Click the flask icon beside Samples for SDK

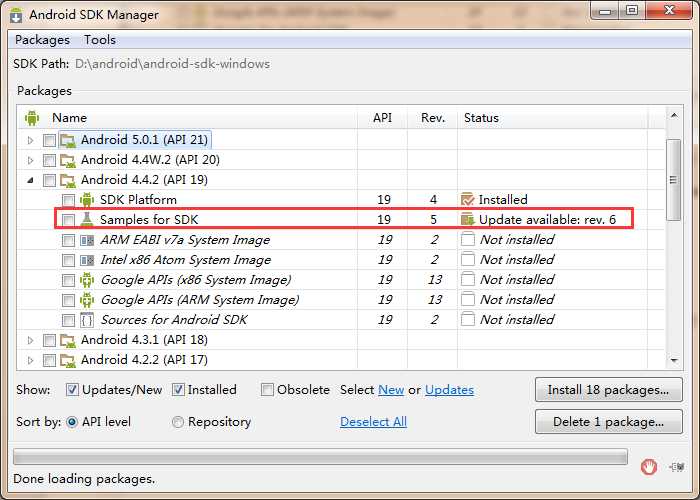click(87, 220)
